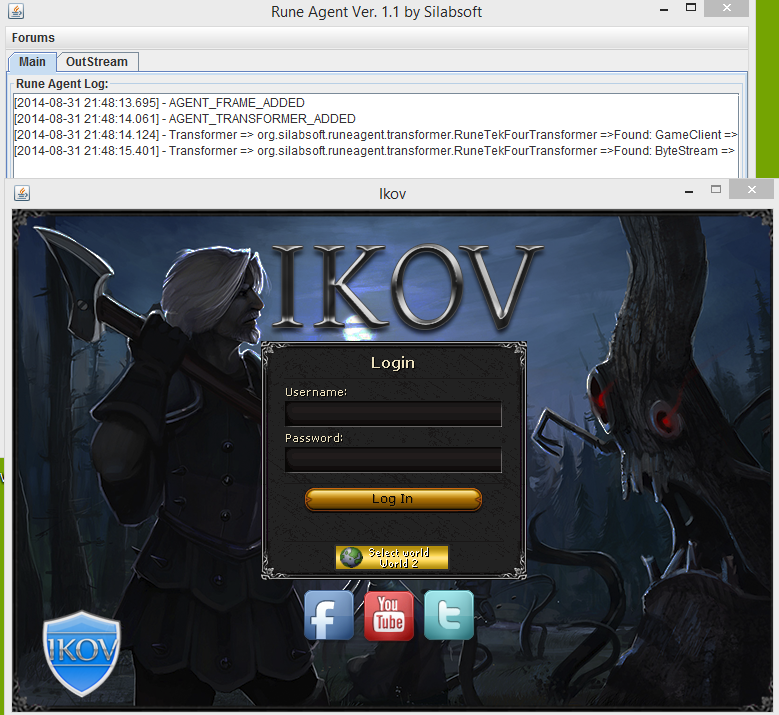779x715 pixels.
Task: Open Select world World 2 button
Action: point(392,557)
